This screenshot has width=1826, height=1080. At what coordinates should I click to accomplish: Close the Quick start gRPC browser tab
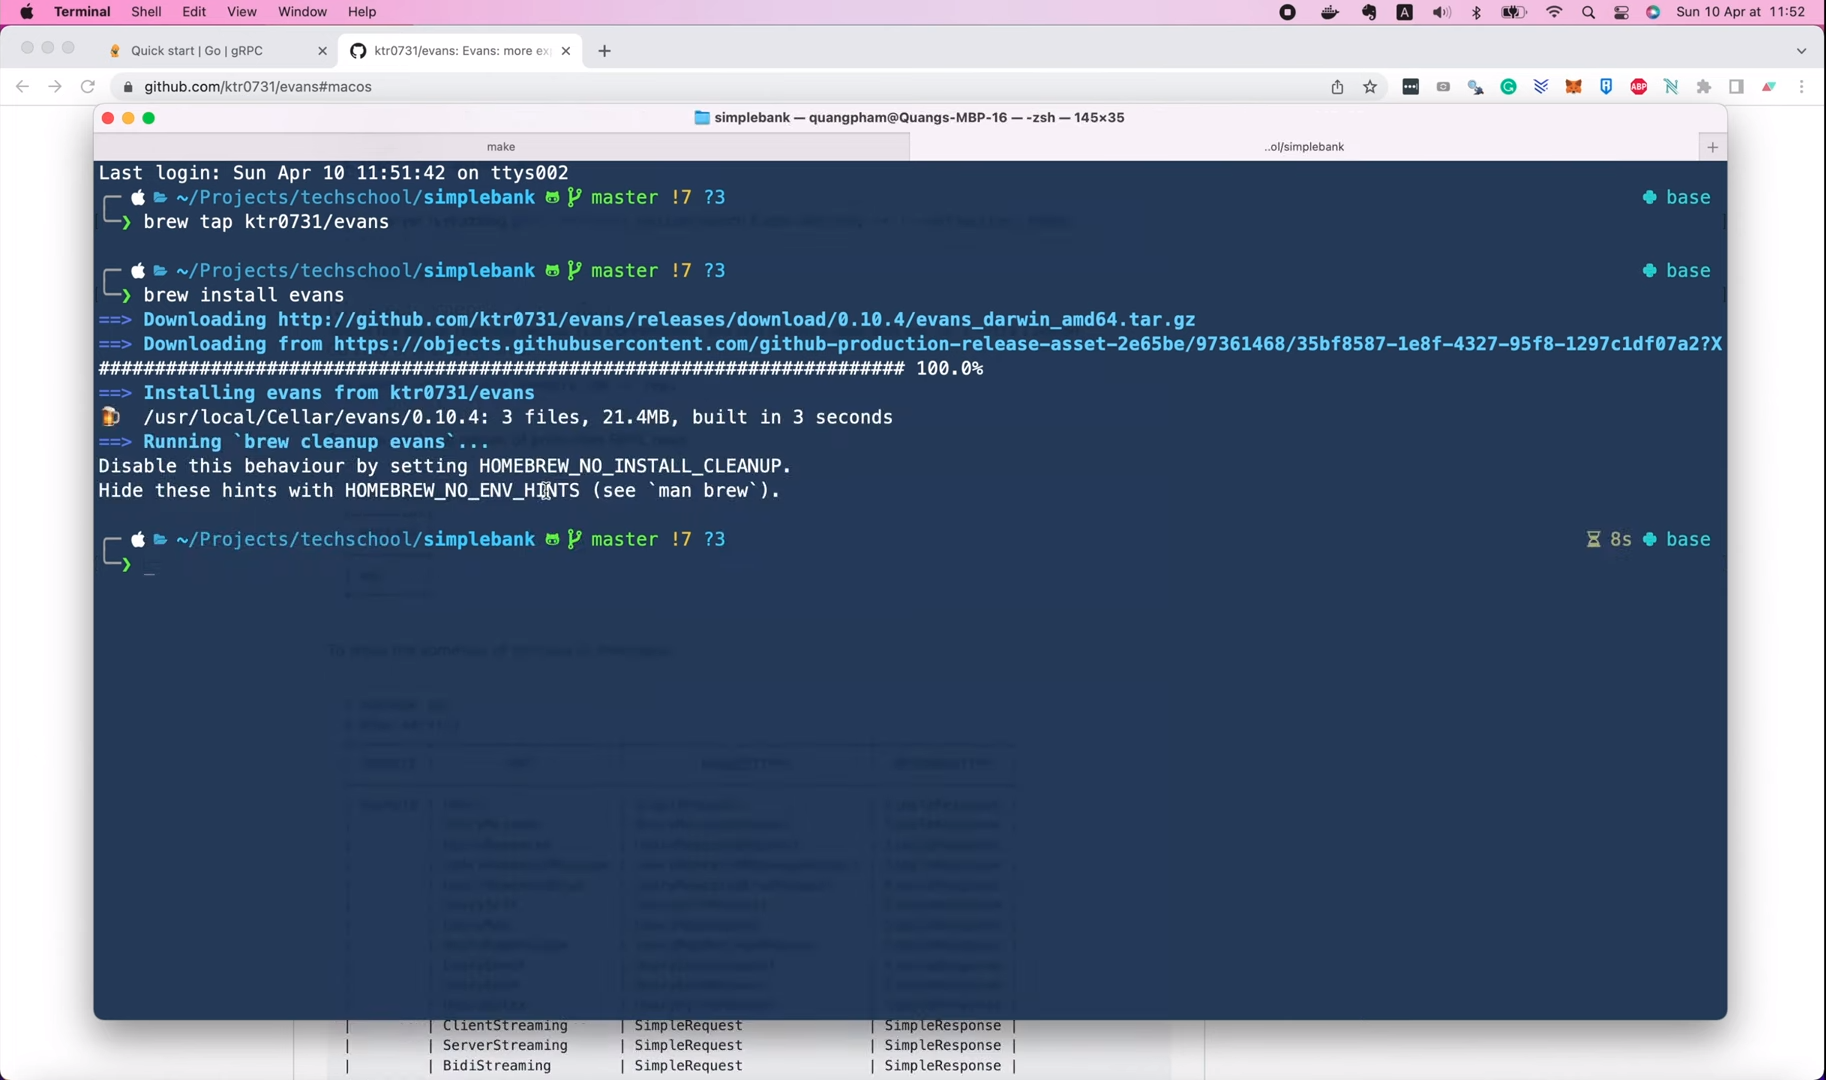(322, 51)
